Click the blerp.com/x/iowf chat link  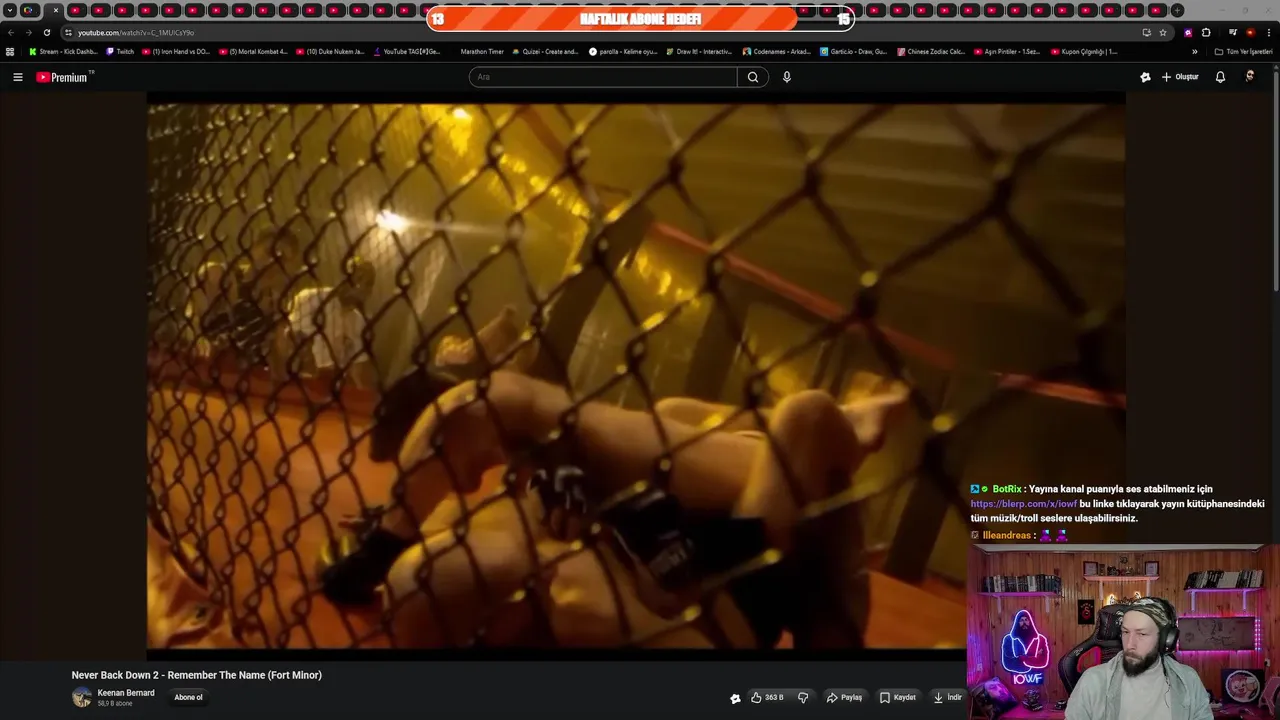pyautogui.click(x=1023, y=504)
